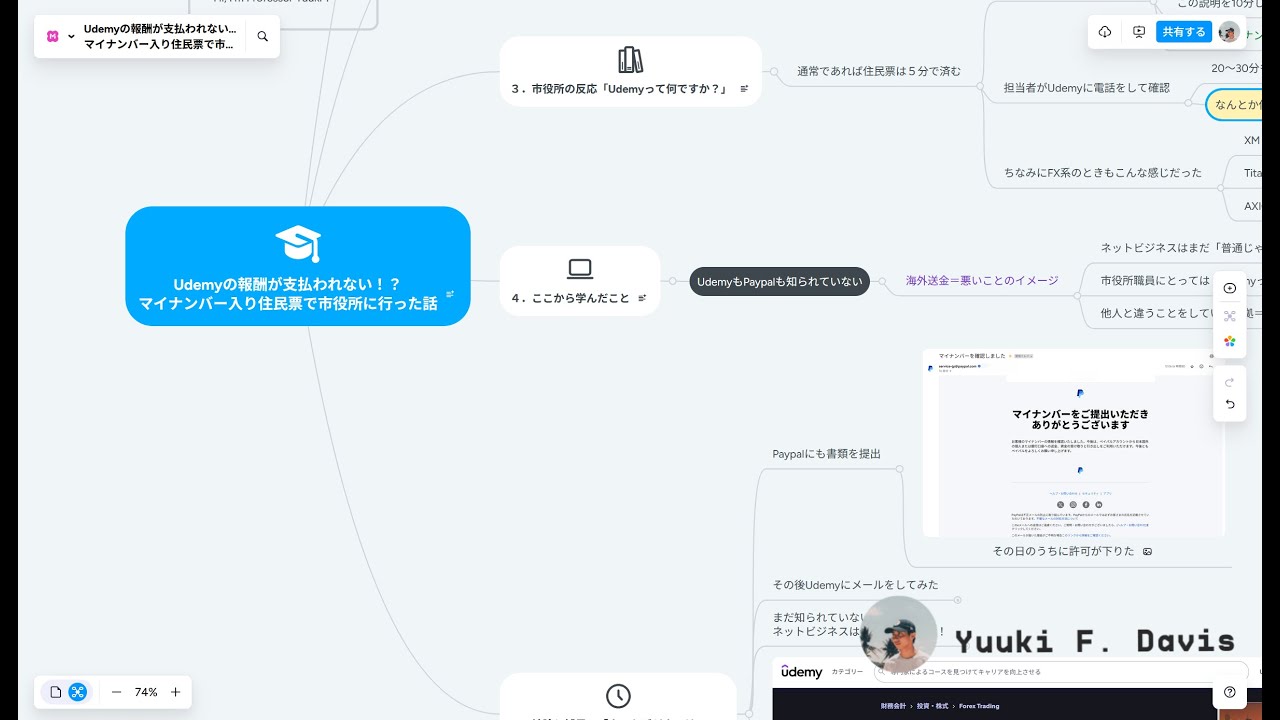The image size is (1280, 720).
Task: Click the laptop icon on topic 4
Action: click(580, 269)
